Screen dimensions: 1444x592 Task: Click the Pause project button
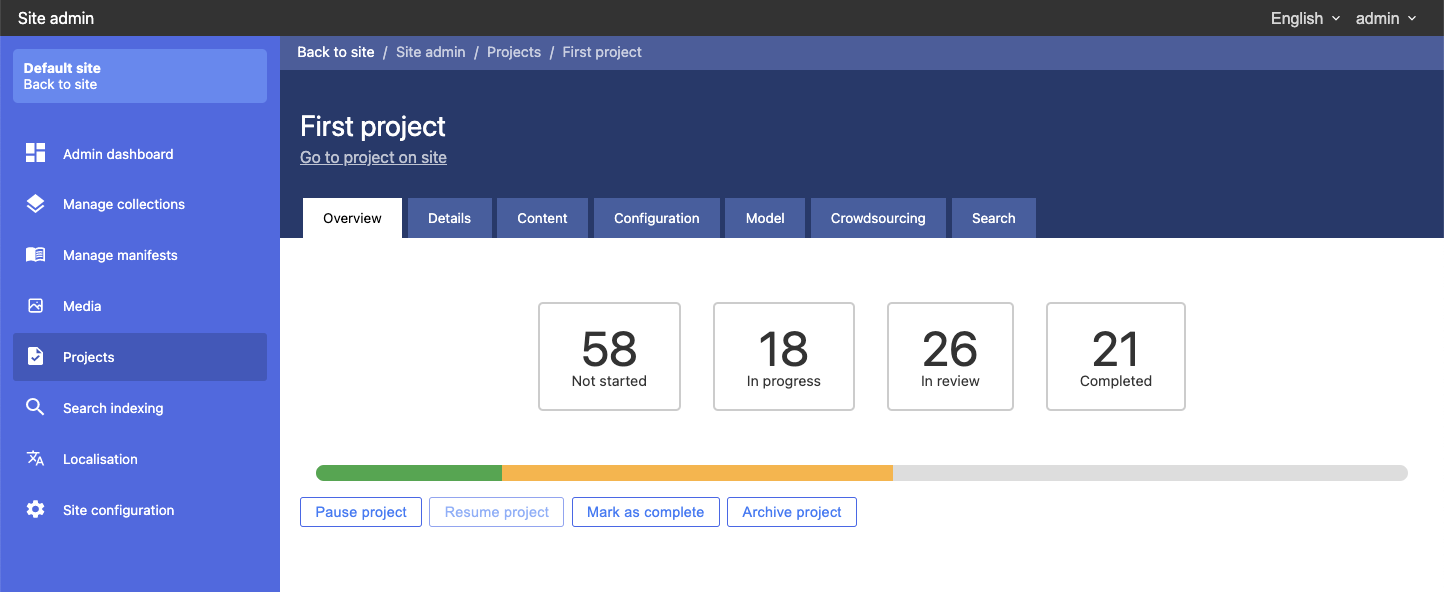point(361,512)
